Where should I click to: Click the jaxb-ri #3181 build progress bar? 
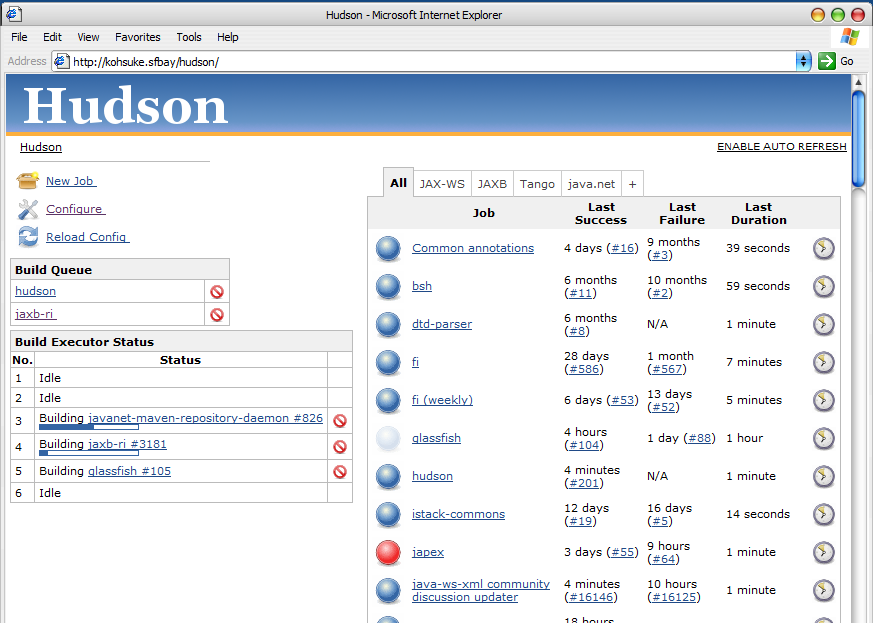tap(89, 453)
